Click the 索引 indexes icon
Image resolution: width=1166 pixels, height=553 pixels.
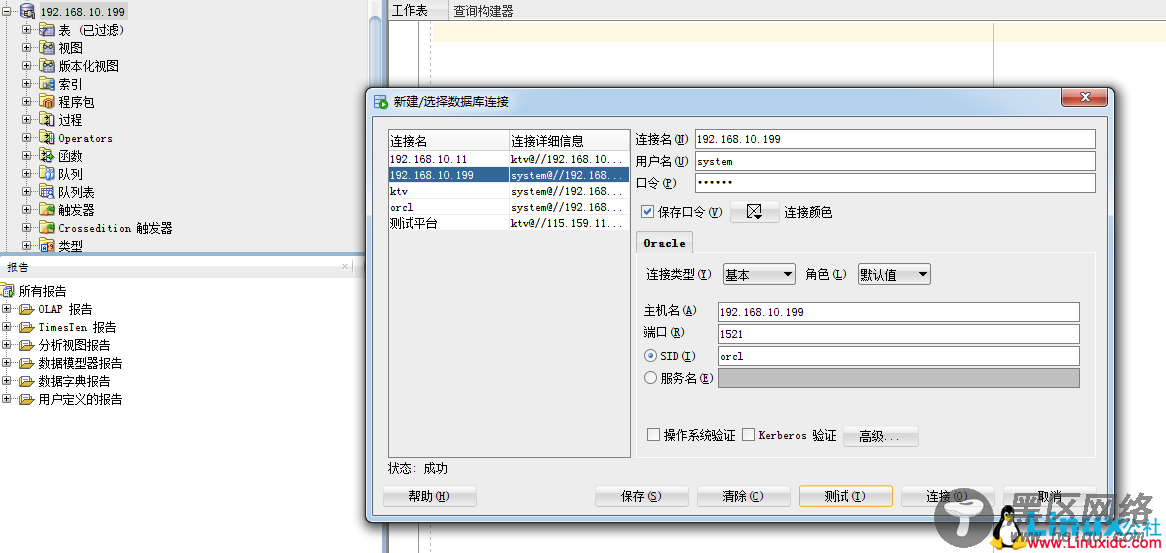click(x=47, y=84)
